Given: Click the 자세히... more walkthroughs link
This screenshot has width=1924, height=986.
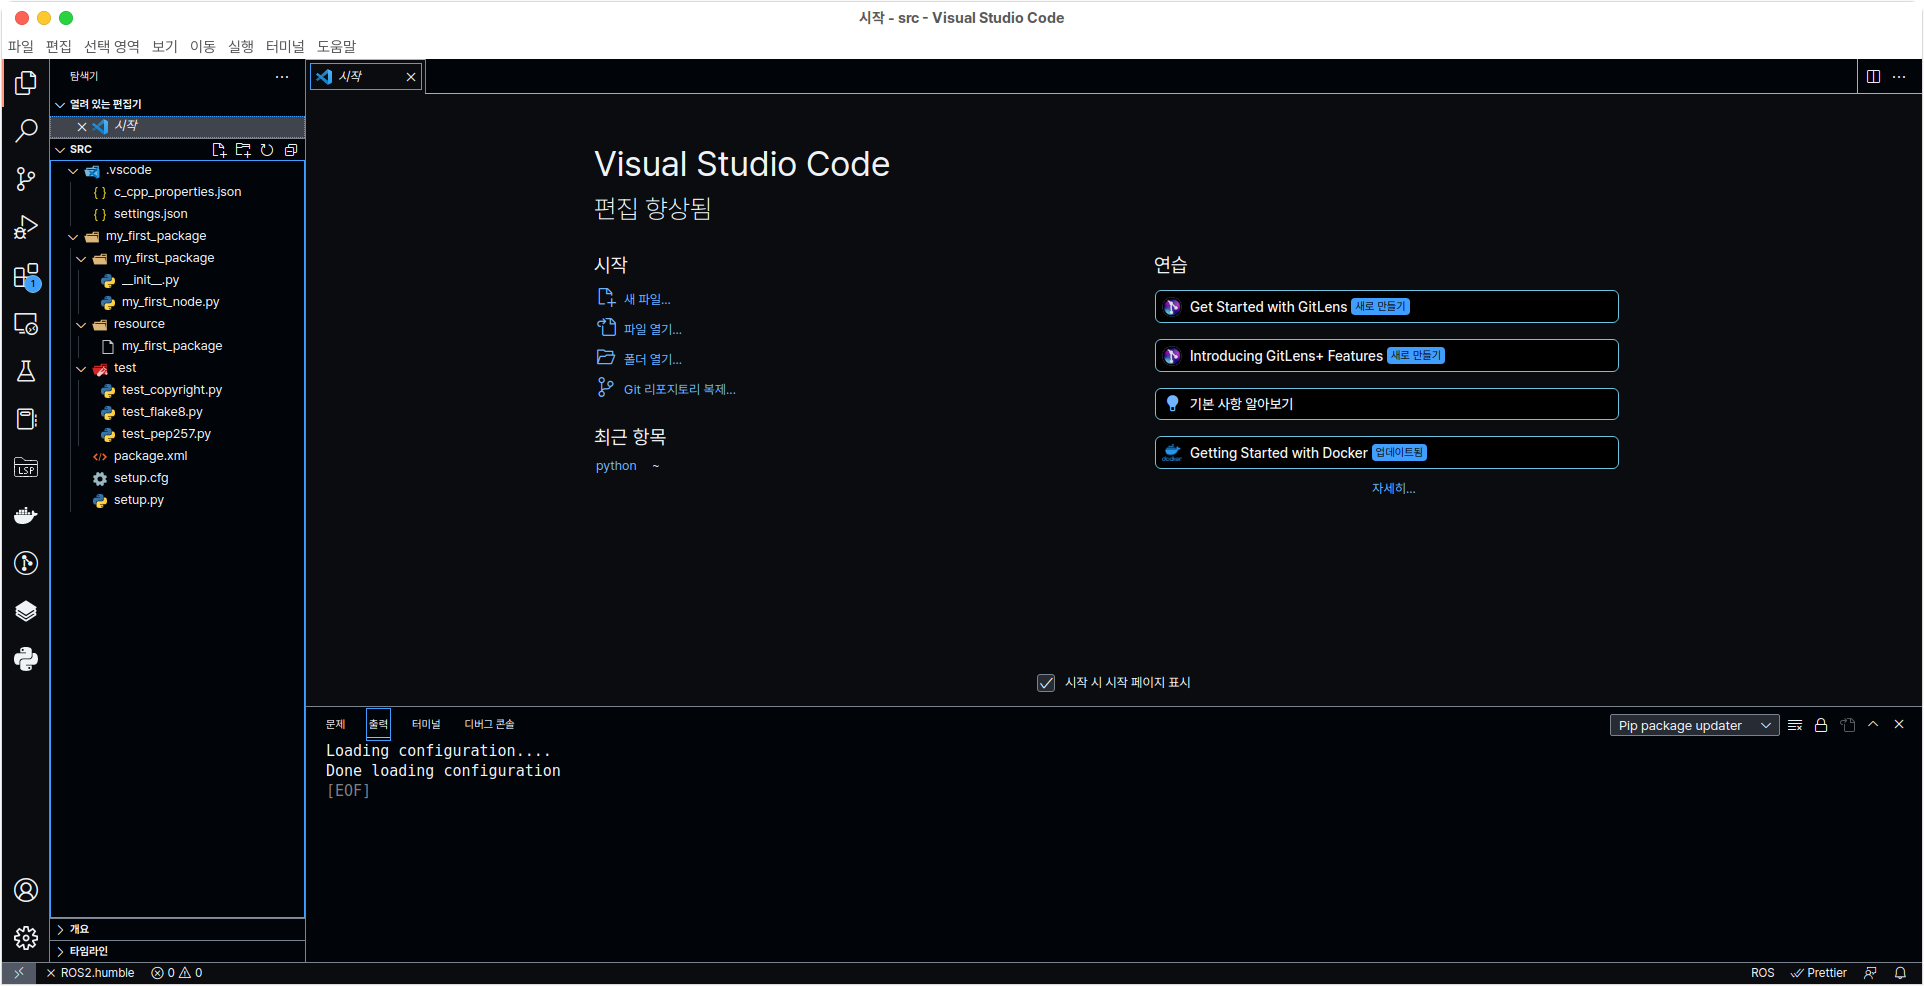Looking at the screenshot, I should pyautogui.click(x=1393, y=488).
